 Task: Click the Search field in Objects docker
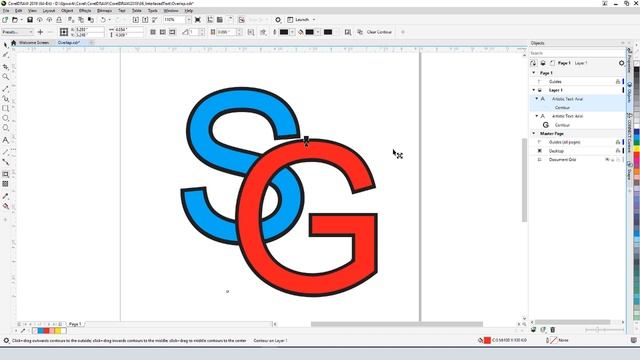point(577,53)
